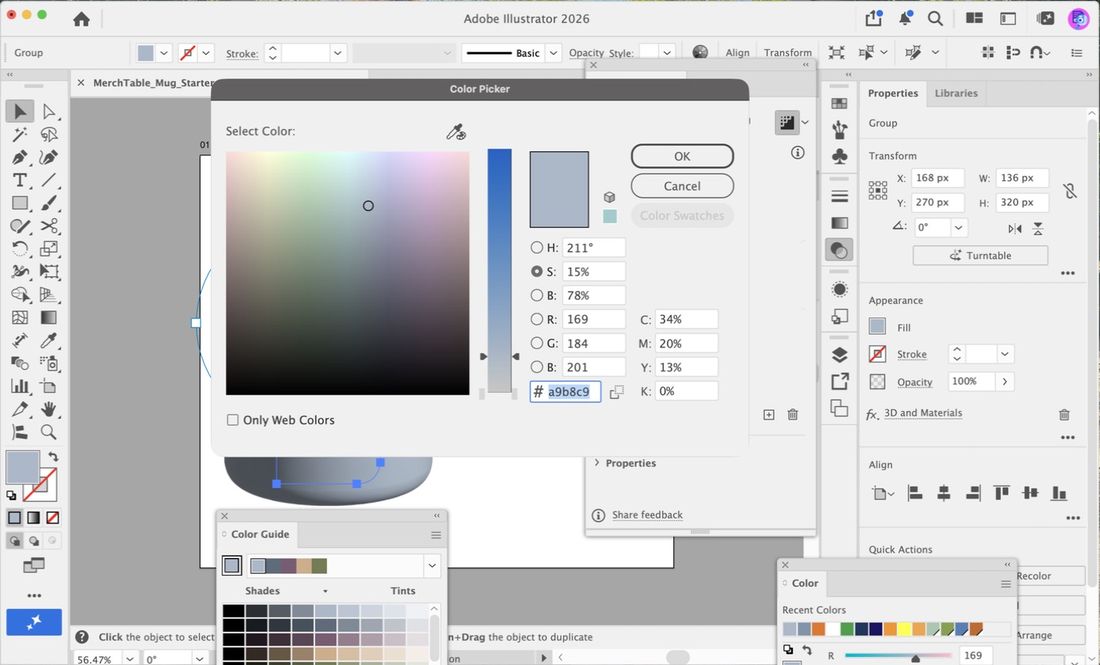Open the 3D and Materials effect link
1100x665 pixels.
point(923,413)
